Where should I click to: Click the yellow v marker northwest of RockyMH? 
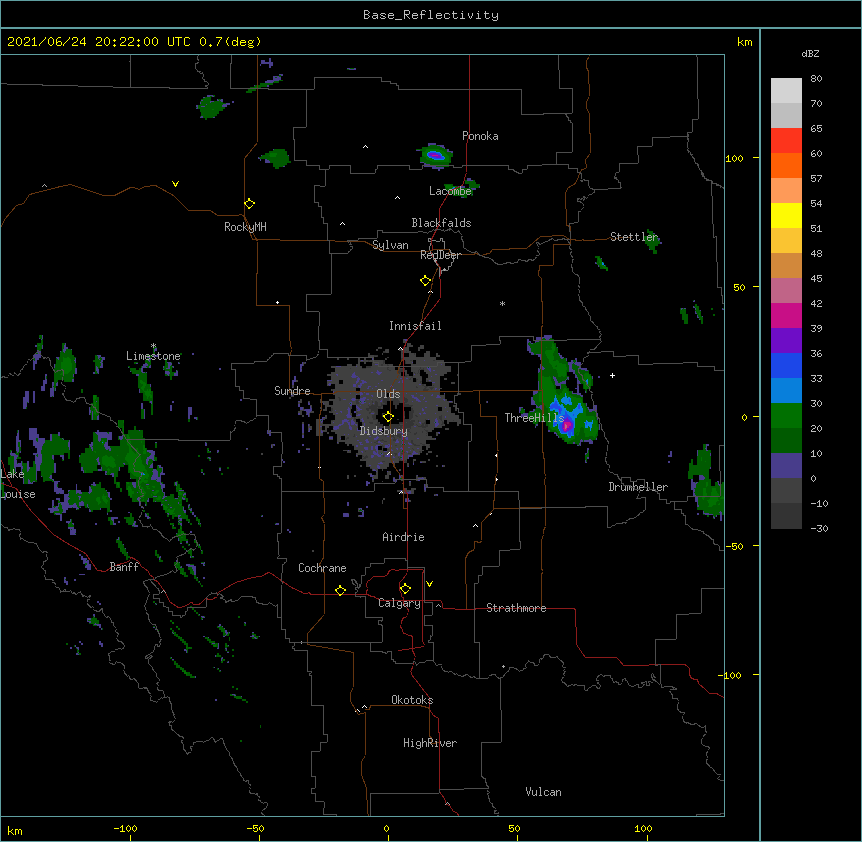coord(175,184)
